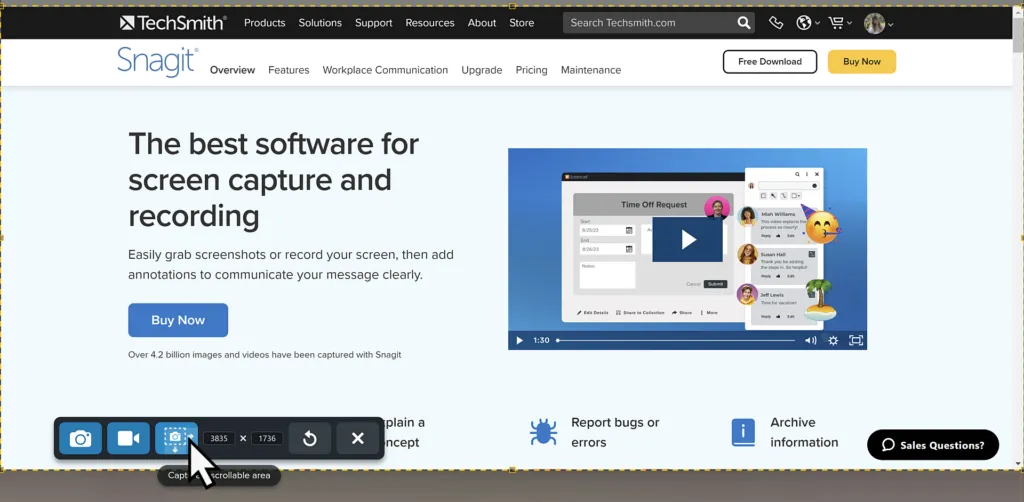
Task: Switch to the Overview tab
Action: 232,70
